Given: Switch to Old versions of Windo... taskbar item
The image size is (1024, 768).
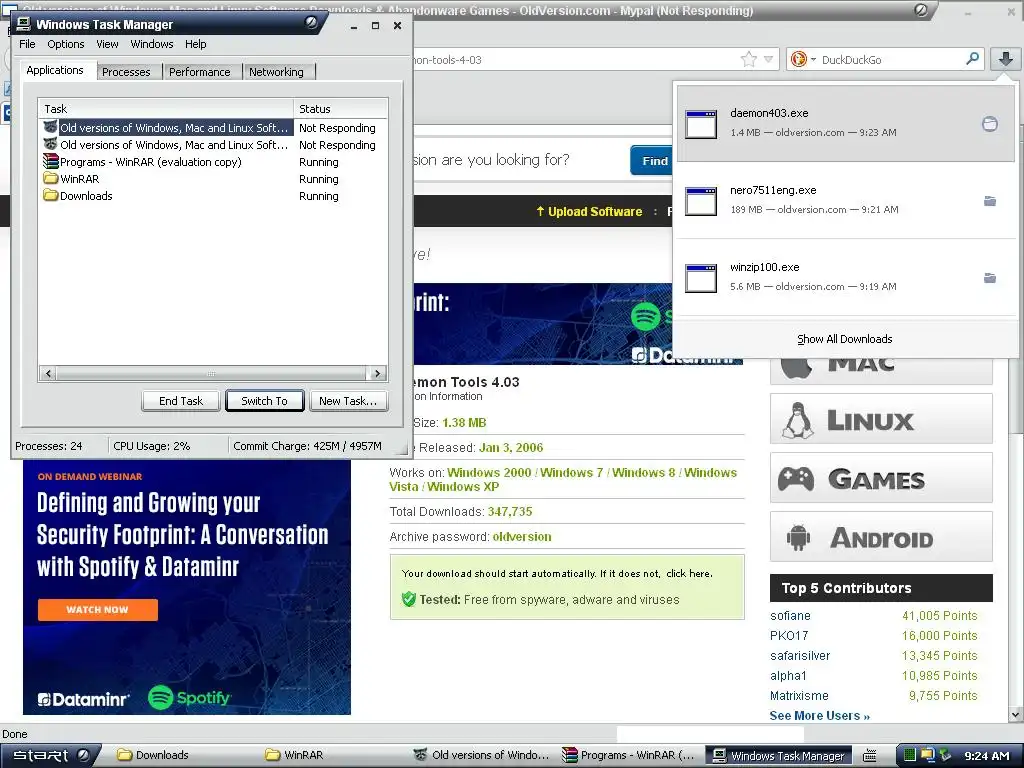Looking at the screenshot, I should (x=482, y=755).
